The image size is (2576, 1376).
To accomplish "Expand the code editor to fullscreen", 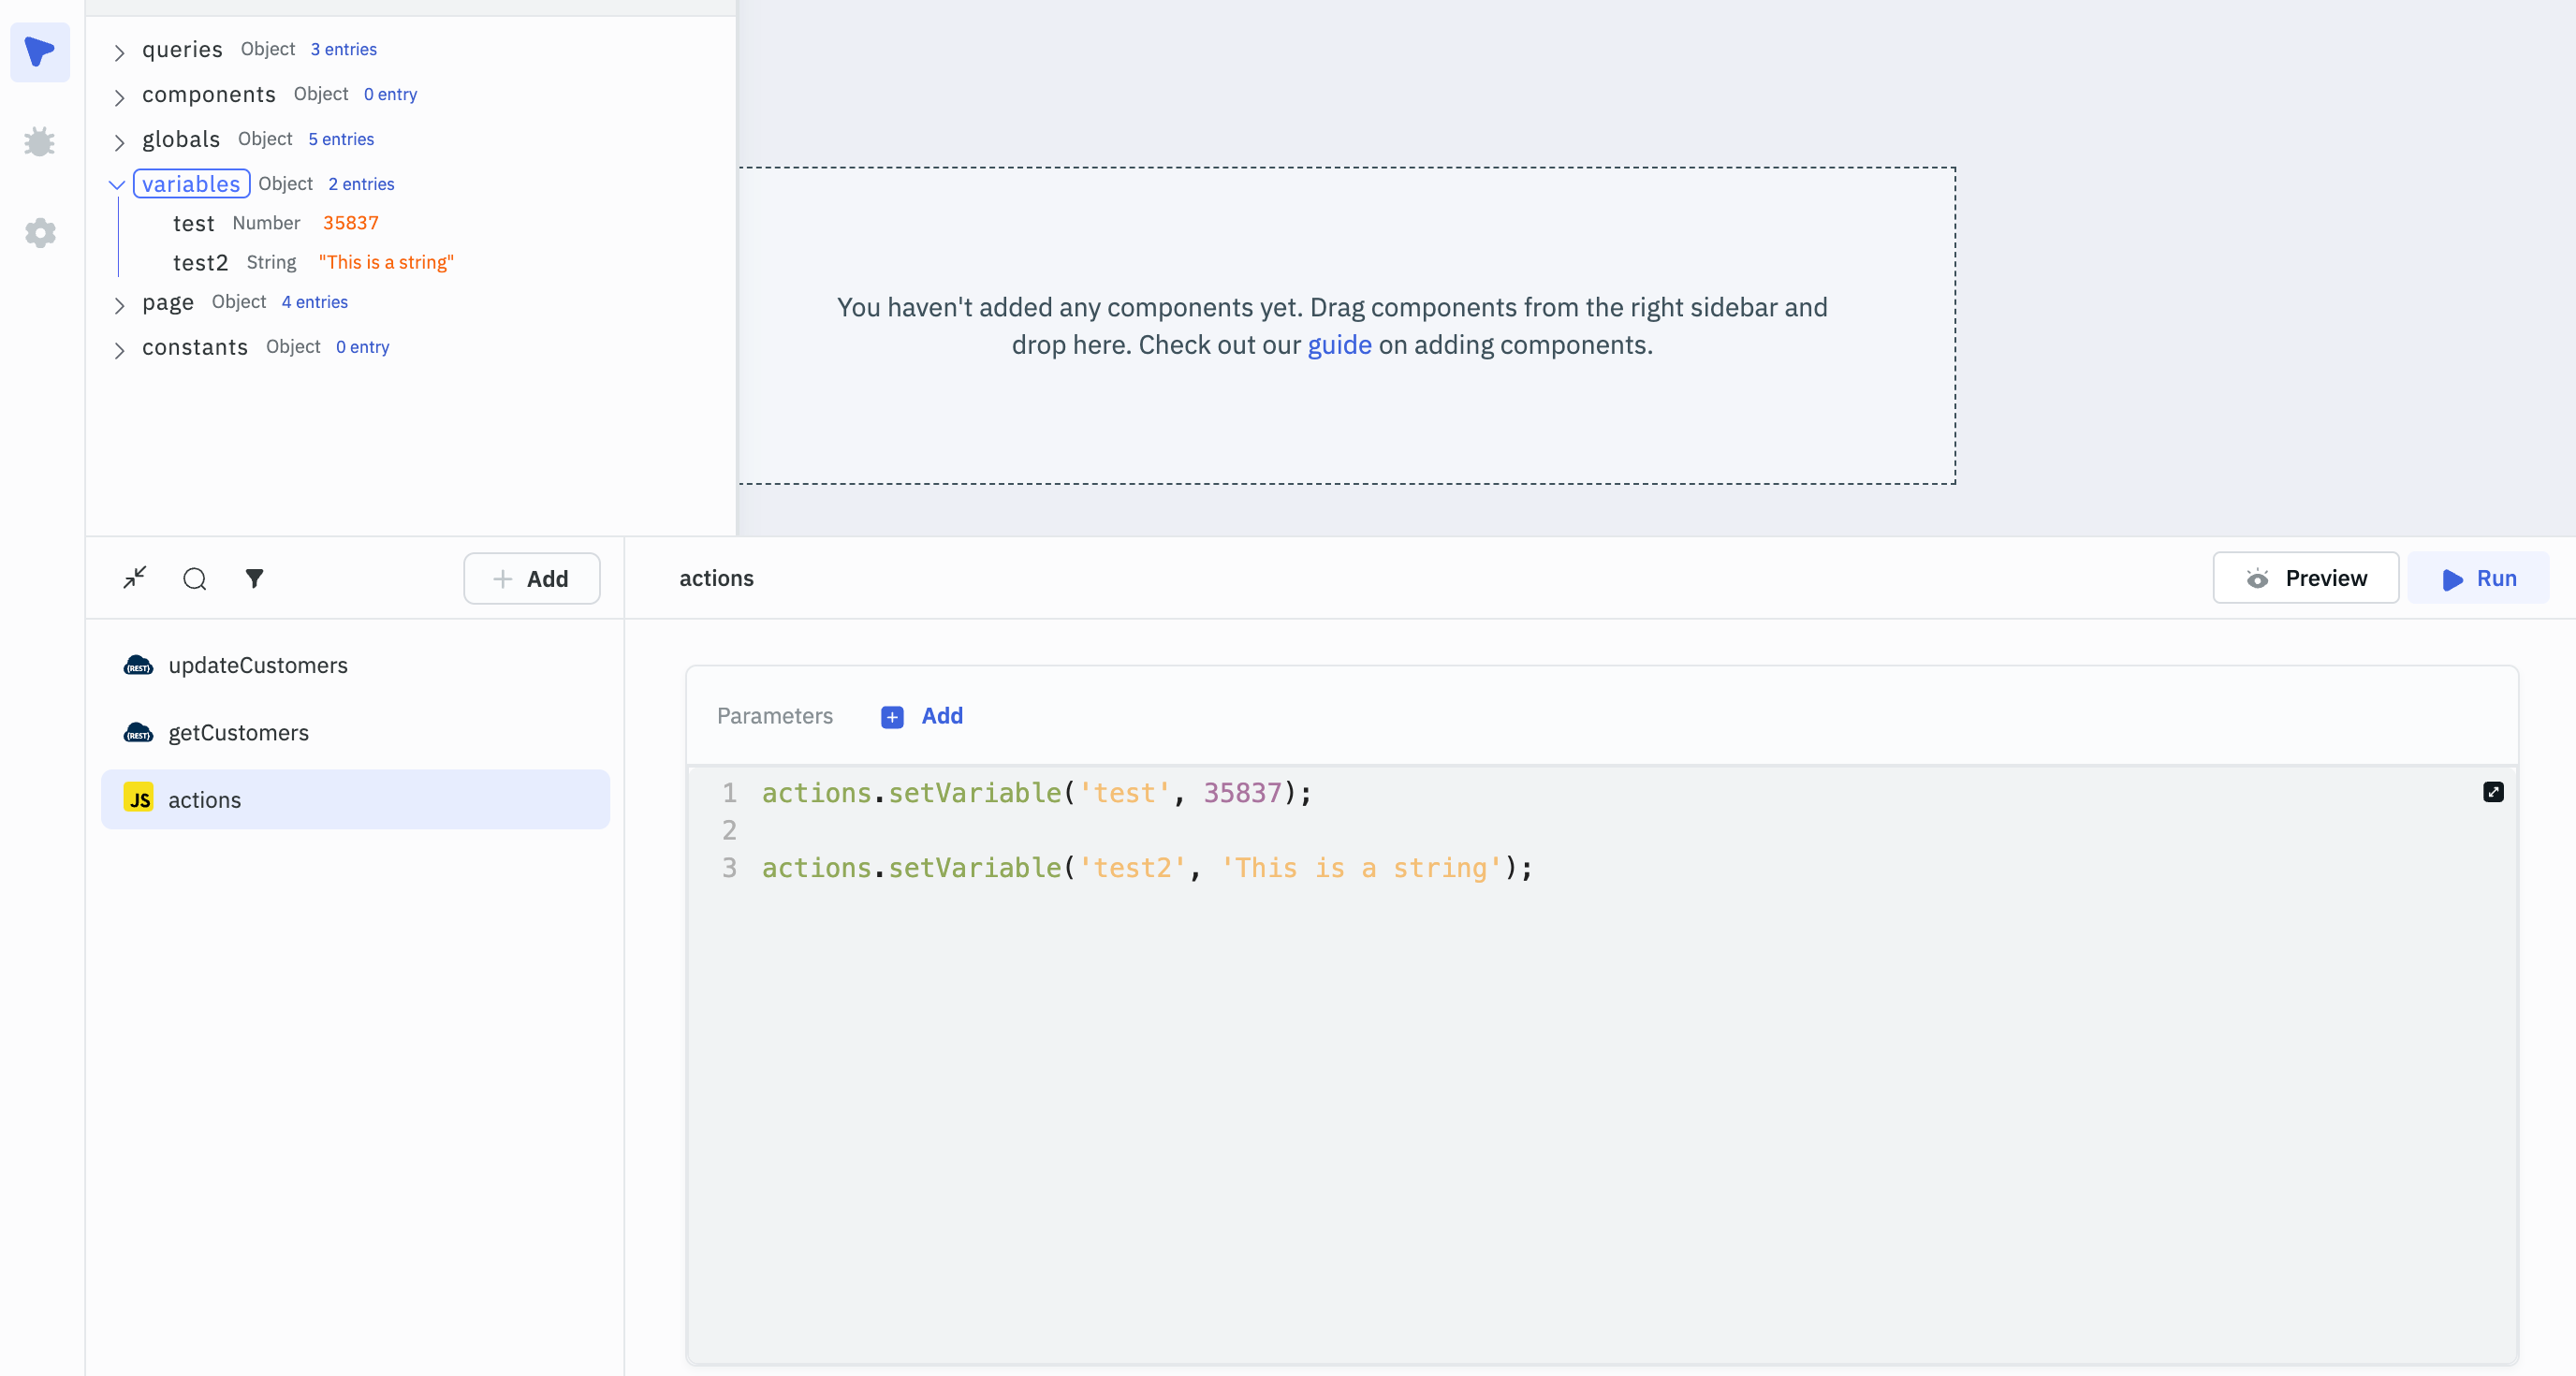I will point(2493,792).
